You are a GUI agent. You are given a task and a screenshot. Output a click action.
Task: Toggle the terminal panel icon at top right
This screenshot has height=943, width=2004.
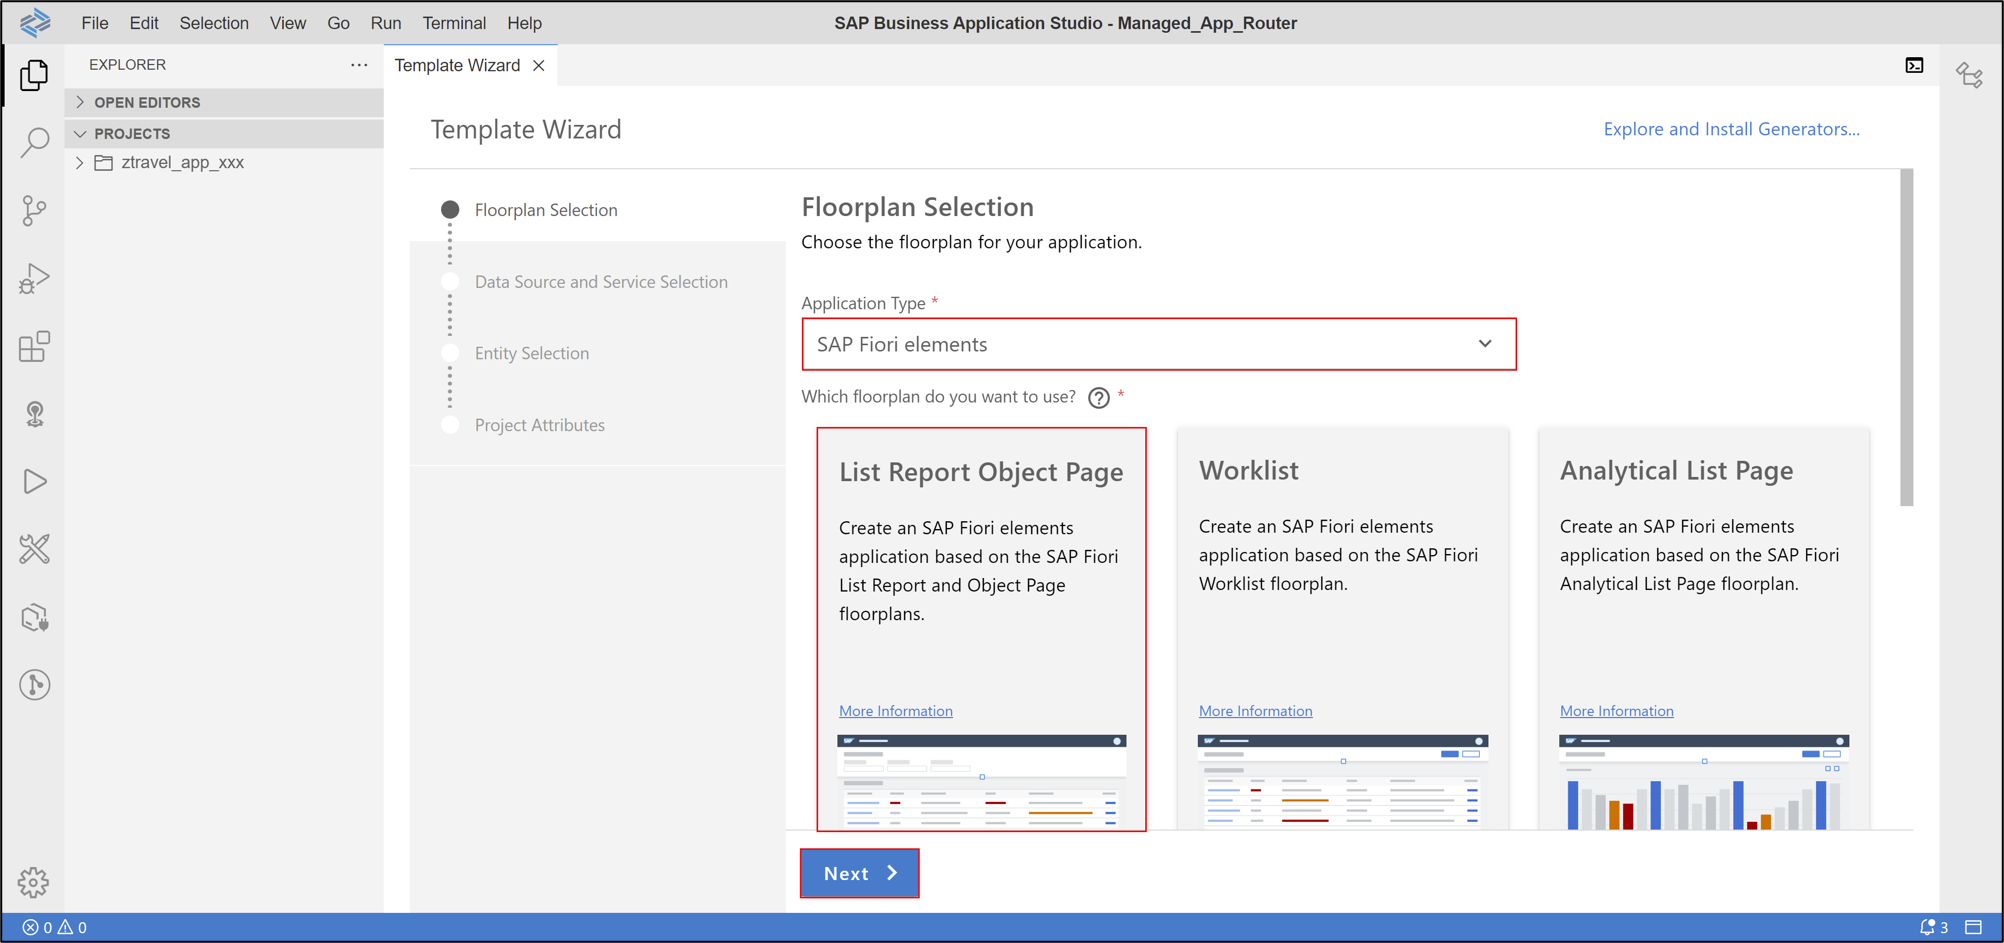point(1914,66)
